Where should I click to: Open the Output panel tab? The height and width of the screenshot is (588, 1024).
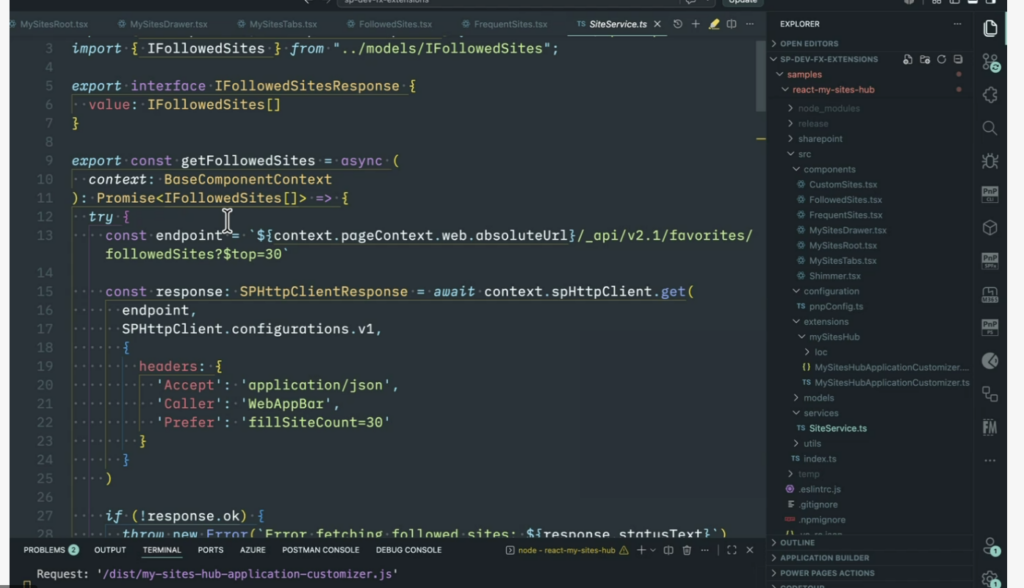[110, 550]
